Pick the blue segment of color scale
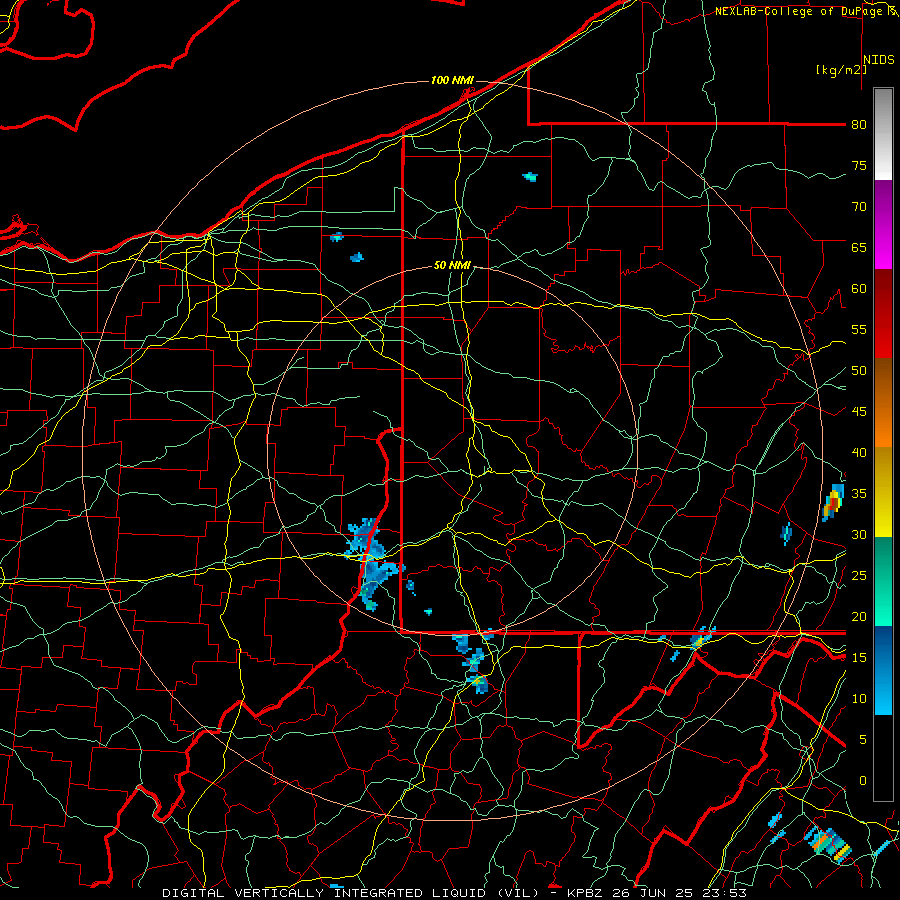The image size is (900, 900). pyautogui.click(x=883, y=670)
